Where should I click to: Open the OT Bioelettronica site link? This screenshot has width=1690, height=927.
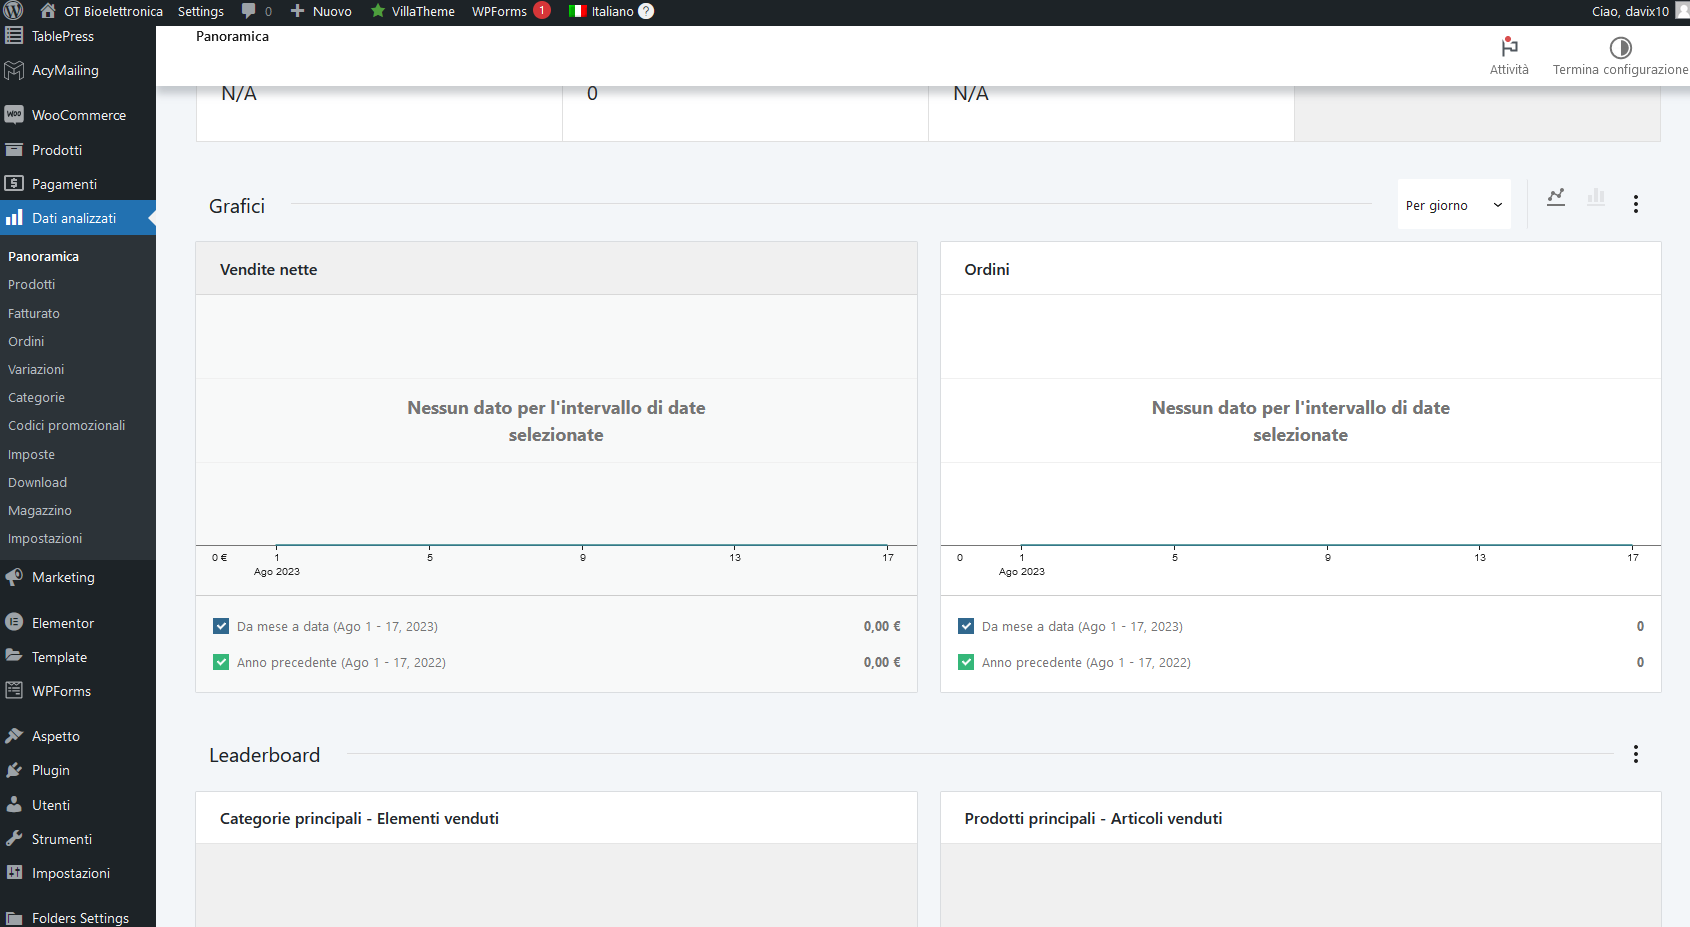pyautogui.click(x=113, y=11)
